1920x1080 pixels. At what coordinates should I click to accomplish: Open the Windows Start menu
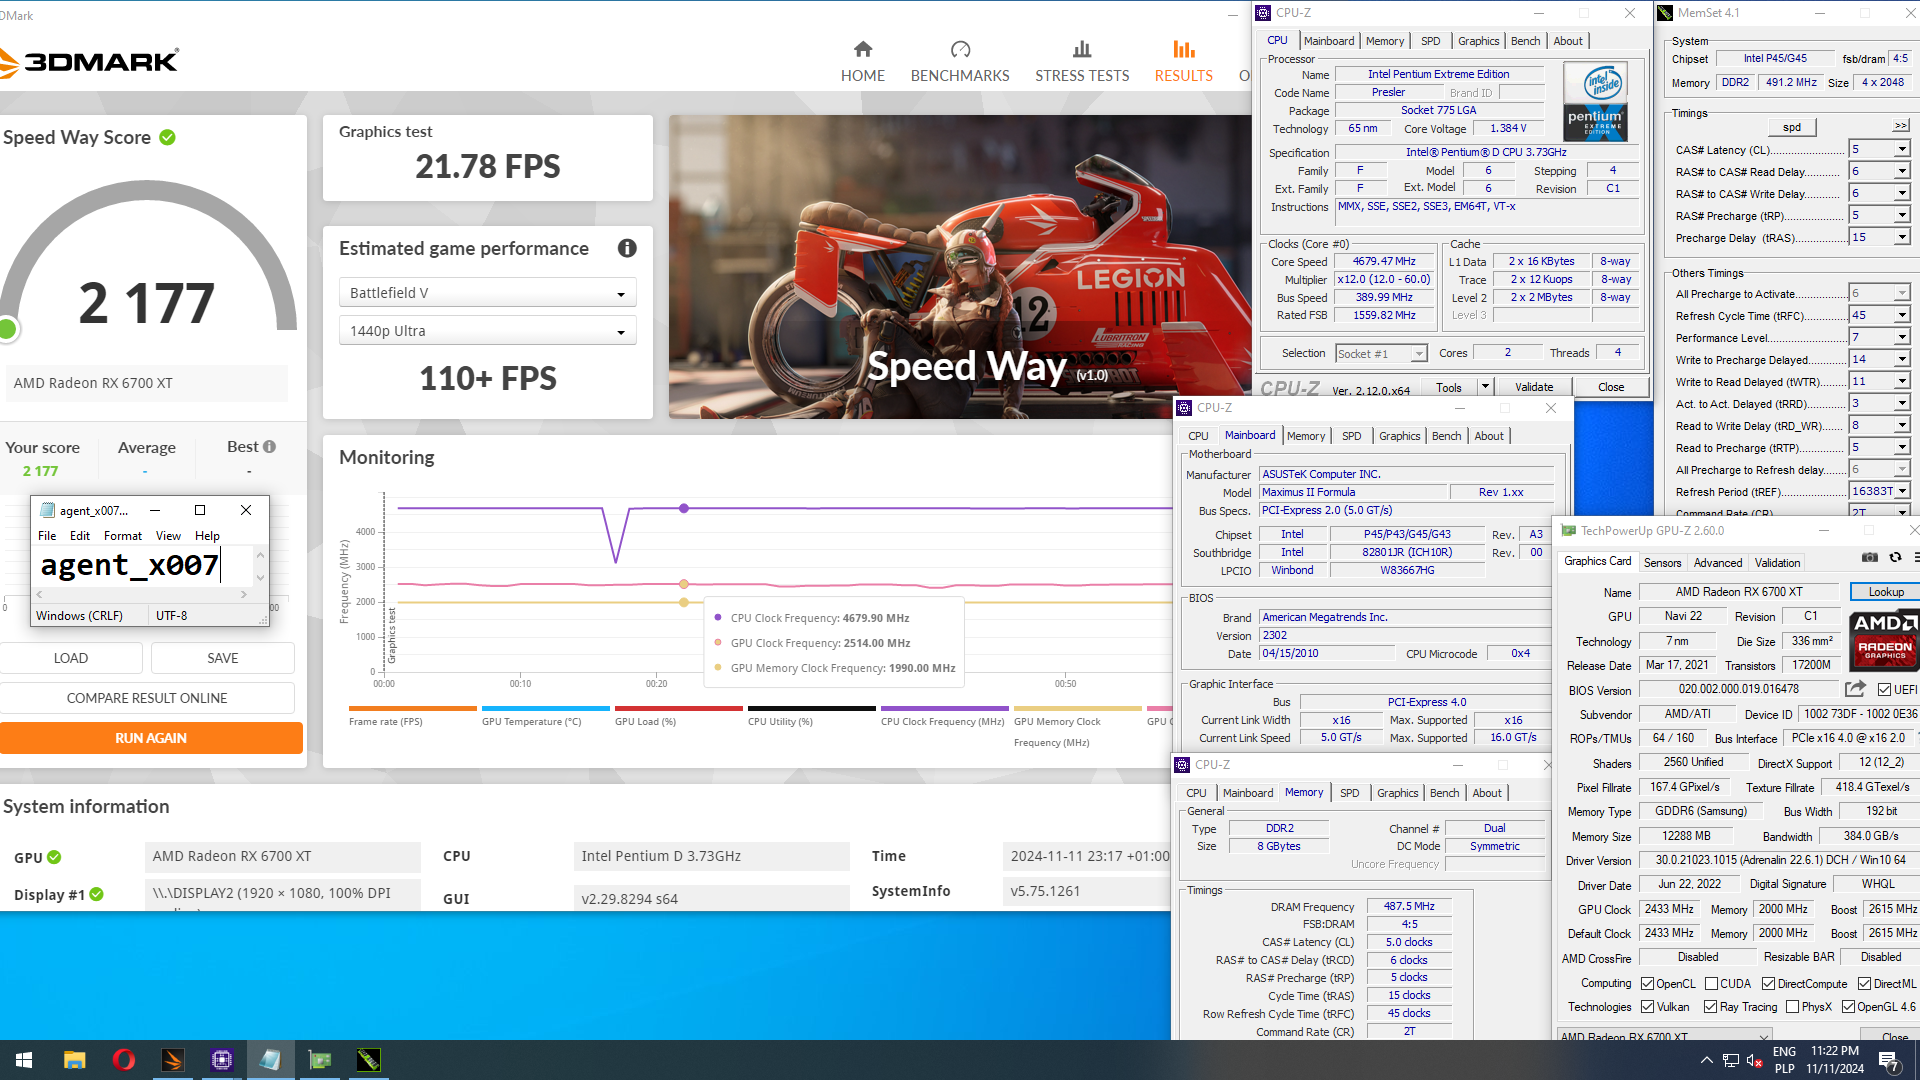pos(24,1060)
